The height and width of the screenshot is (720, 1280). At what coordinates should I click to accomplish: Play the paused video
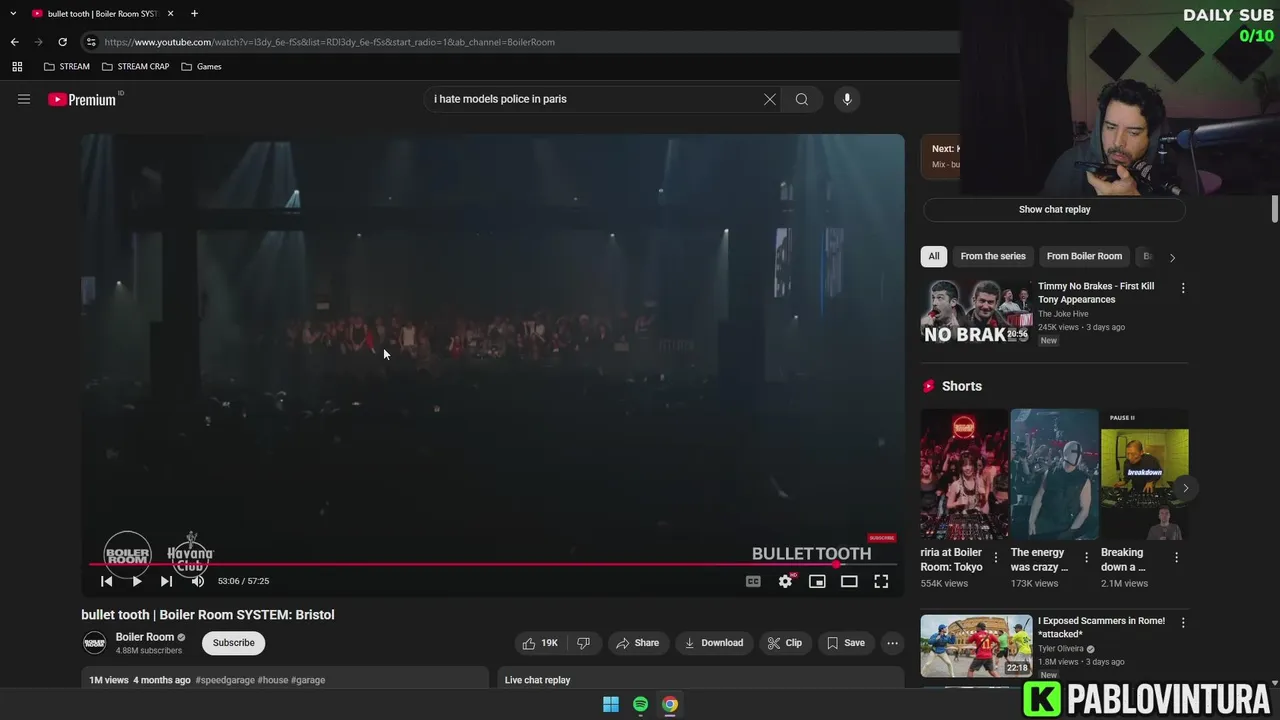pos(137,581)
